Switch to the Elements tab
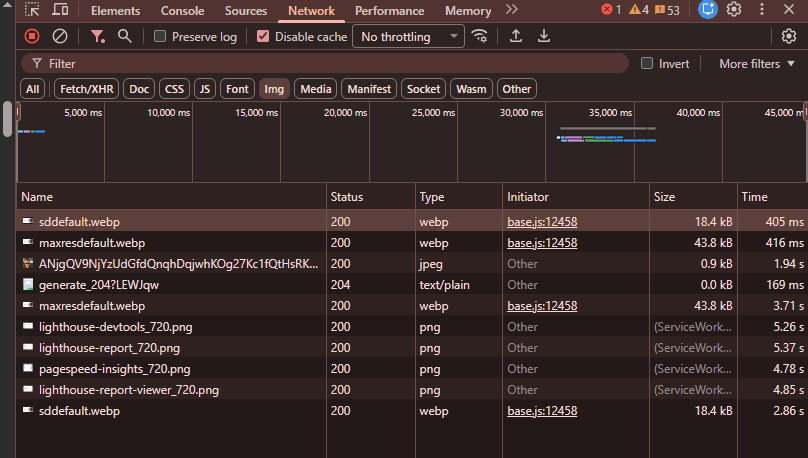The height and width of the screenshot is (458, 808). coord(115,11)
